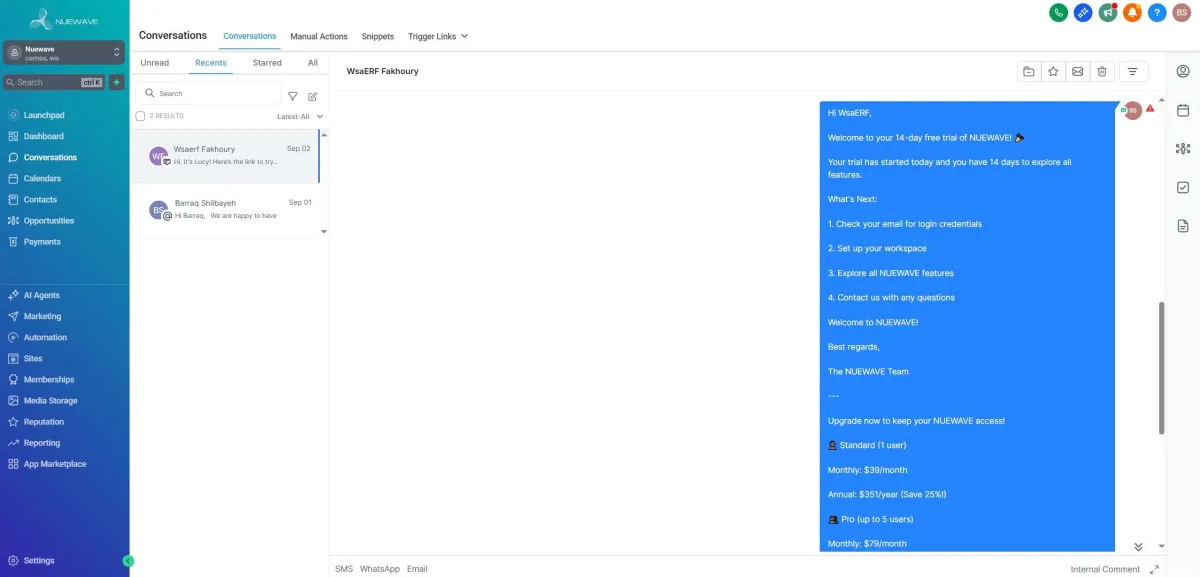The width and height of the screenshot is (1200, 577).
Task: Show the Recents conversations tab
Action: click(211, 62)
